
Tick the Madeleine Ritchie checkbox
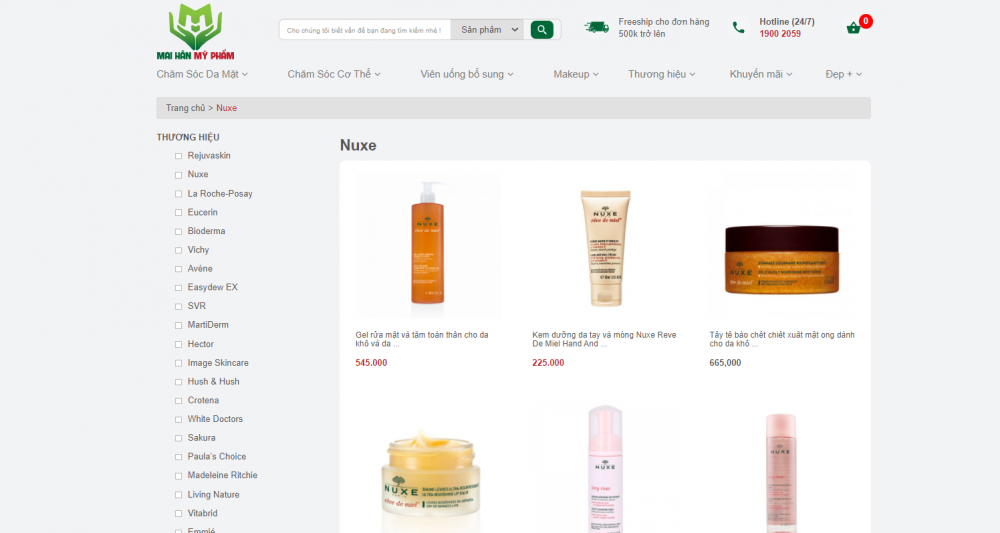pos(179,476)
